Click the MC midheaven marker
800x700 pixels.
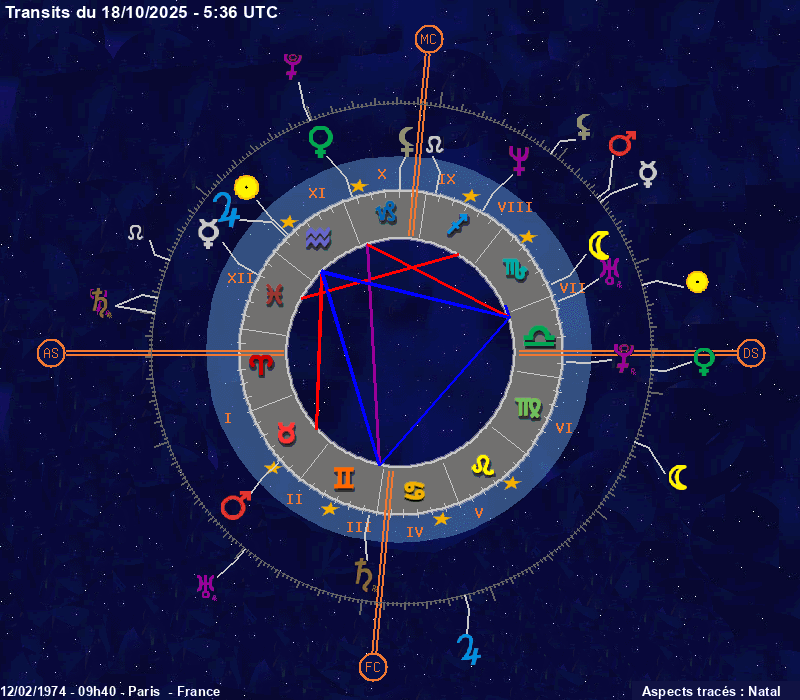pos(428,39)
